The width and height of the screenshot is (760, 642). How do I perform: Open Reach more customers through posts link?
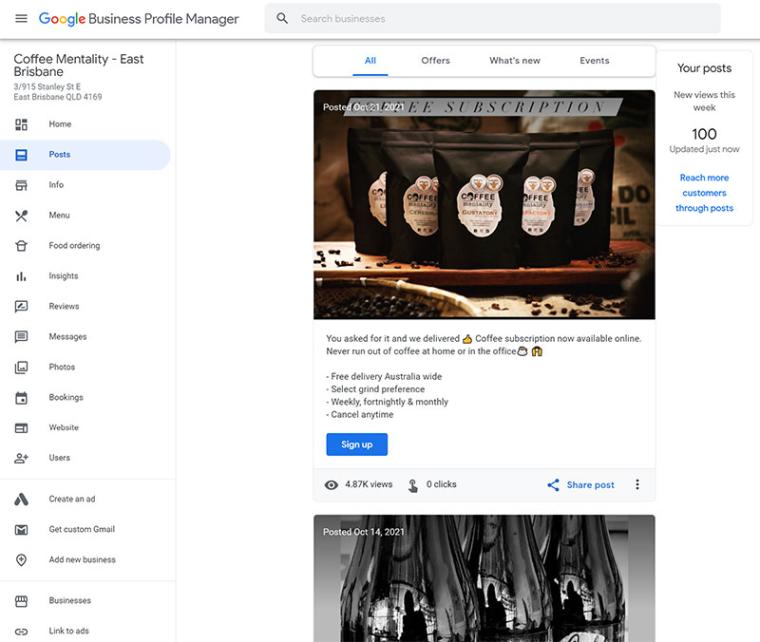(704, 193)
